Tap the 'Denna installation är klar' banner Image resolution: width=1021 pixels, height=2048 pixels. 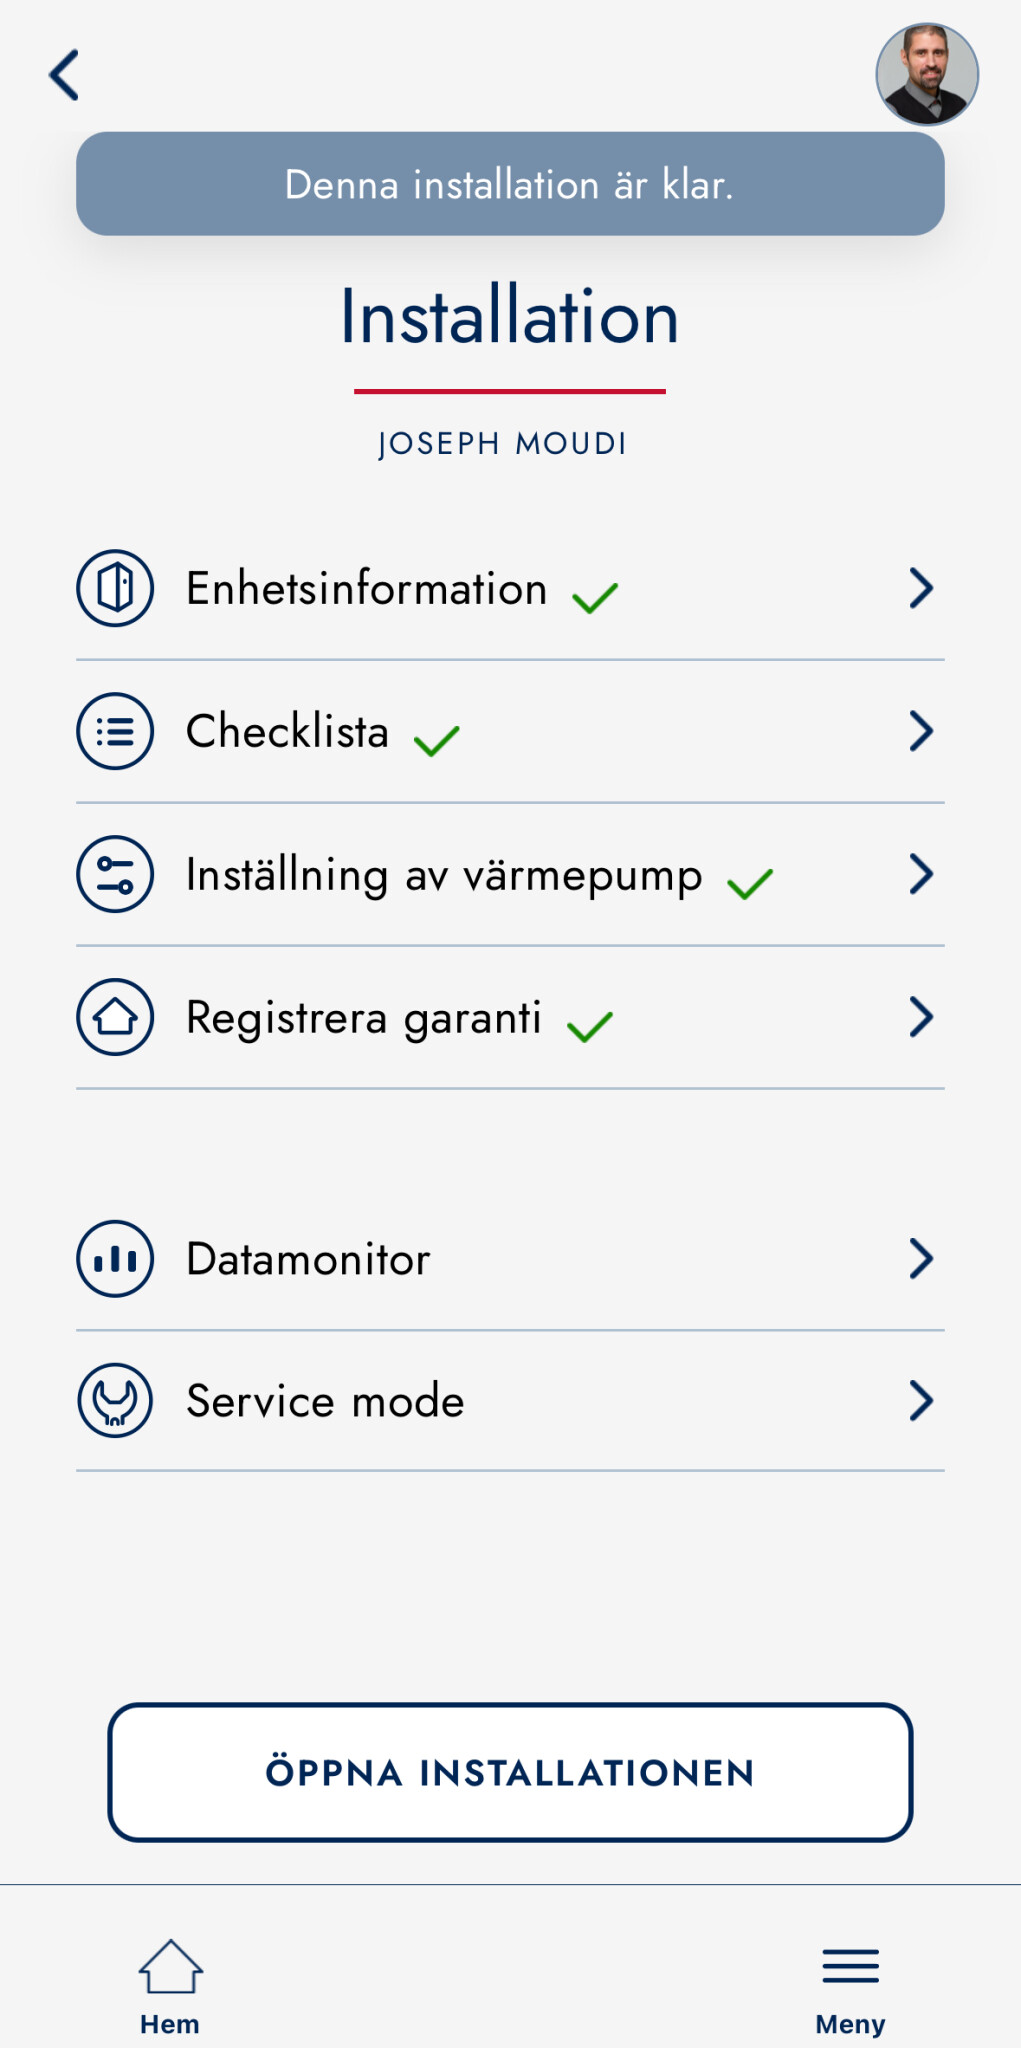pyautogui.click(x=510, y=184)
